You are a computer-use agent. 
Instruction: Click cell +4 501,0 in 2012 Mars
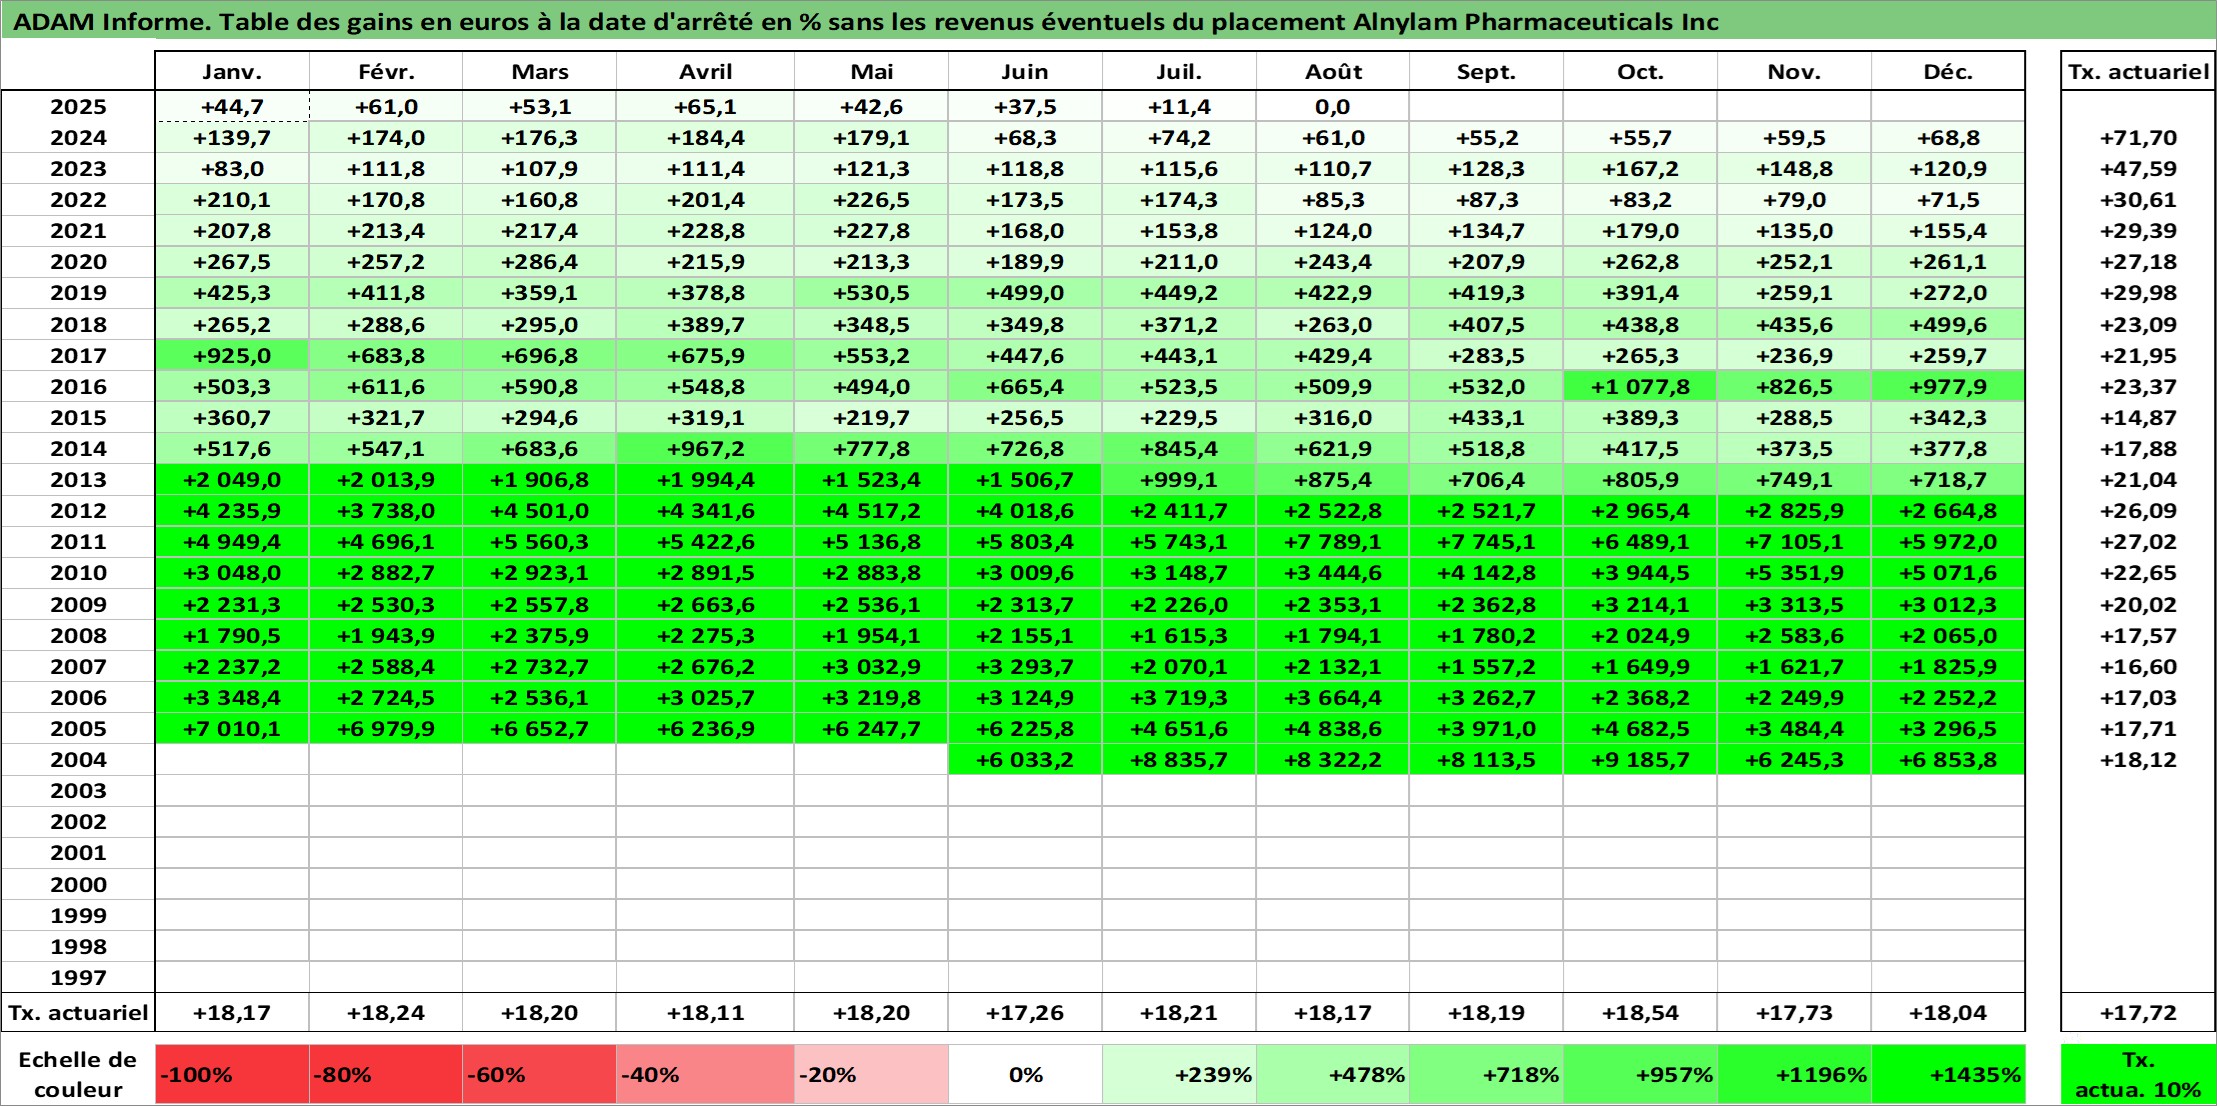tap(539, 510)
